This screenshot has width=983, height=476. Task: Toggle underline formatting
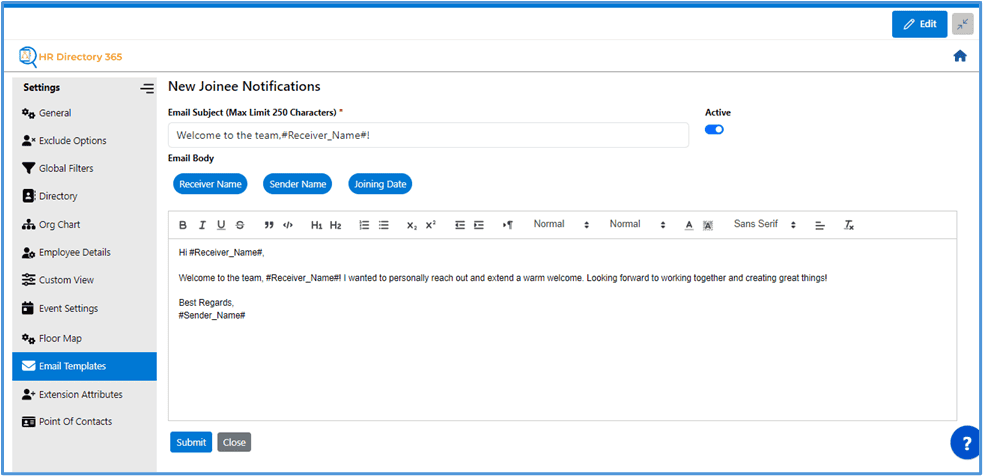(x=221, y=225)
